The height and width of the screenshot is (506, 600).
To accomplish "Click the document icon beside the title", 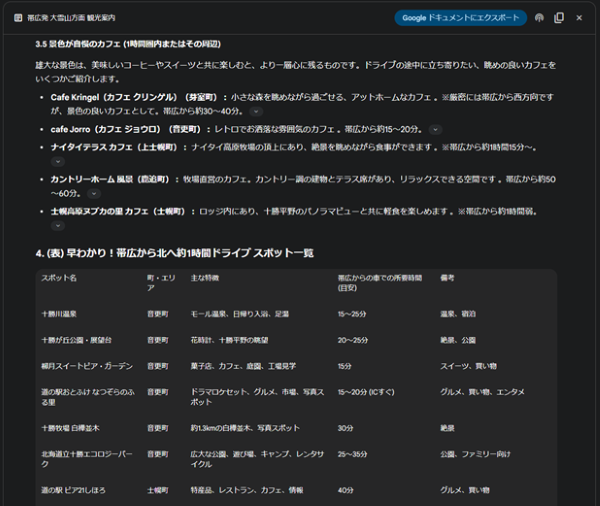I will (x=18, y=18).
